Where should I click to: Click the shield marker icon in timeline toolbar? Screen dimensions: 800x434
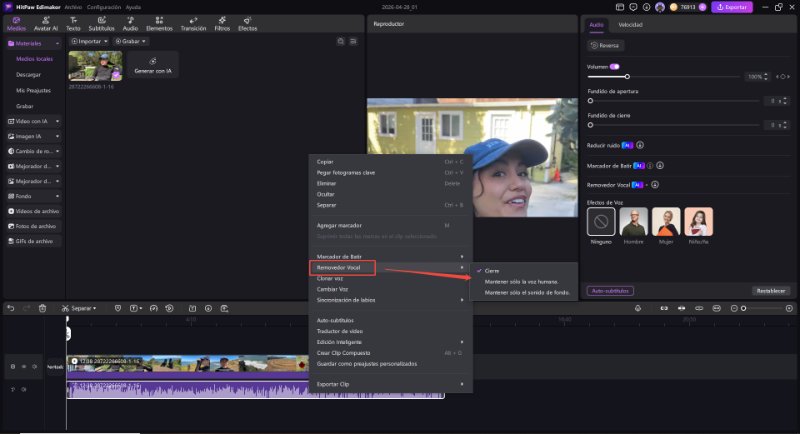pos(118,308)
